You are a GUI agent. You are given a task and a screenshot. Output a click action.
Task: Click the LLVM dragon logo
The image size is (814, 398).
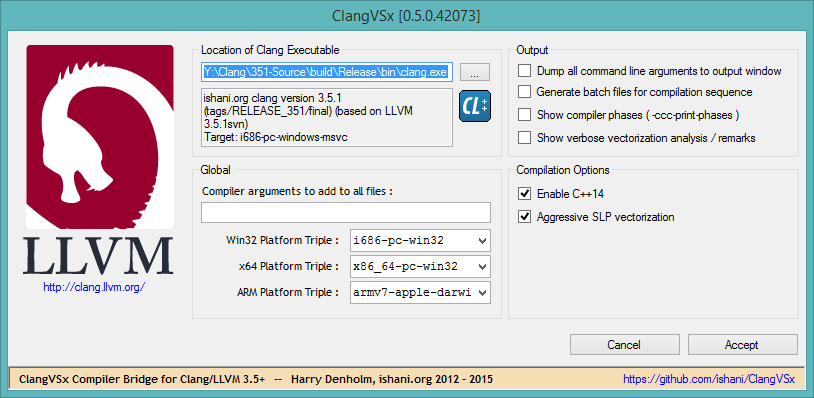coord(100,137)
